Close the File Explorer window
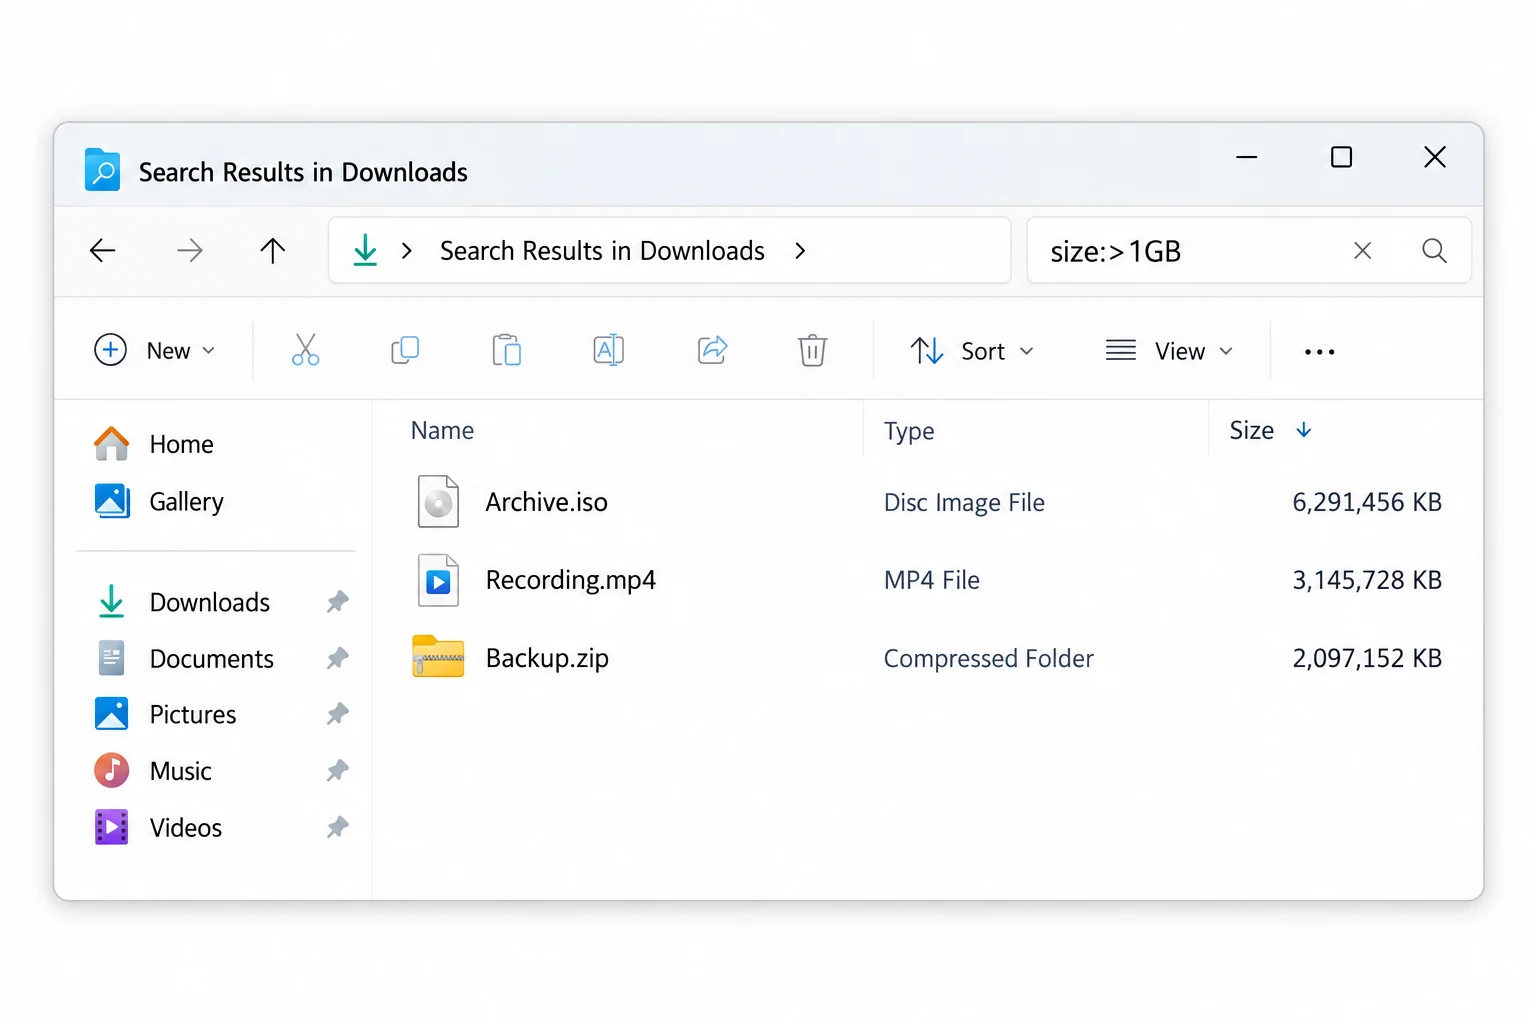 pyautogui.click(x=1434, y=157)
